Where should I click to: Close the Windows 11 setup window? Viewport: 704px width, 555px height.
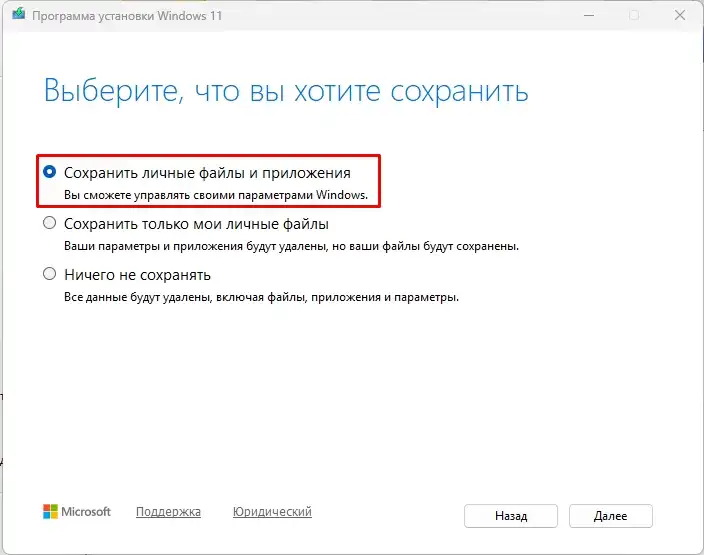click(x=680, y=15)
